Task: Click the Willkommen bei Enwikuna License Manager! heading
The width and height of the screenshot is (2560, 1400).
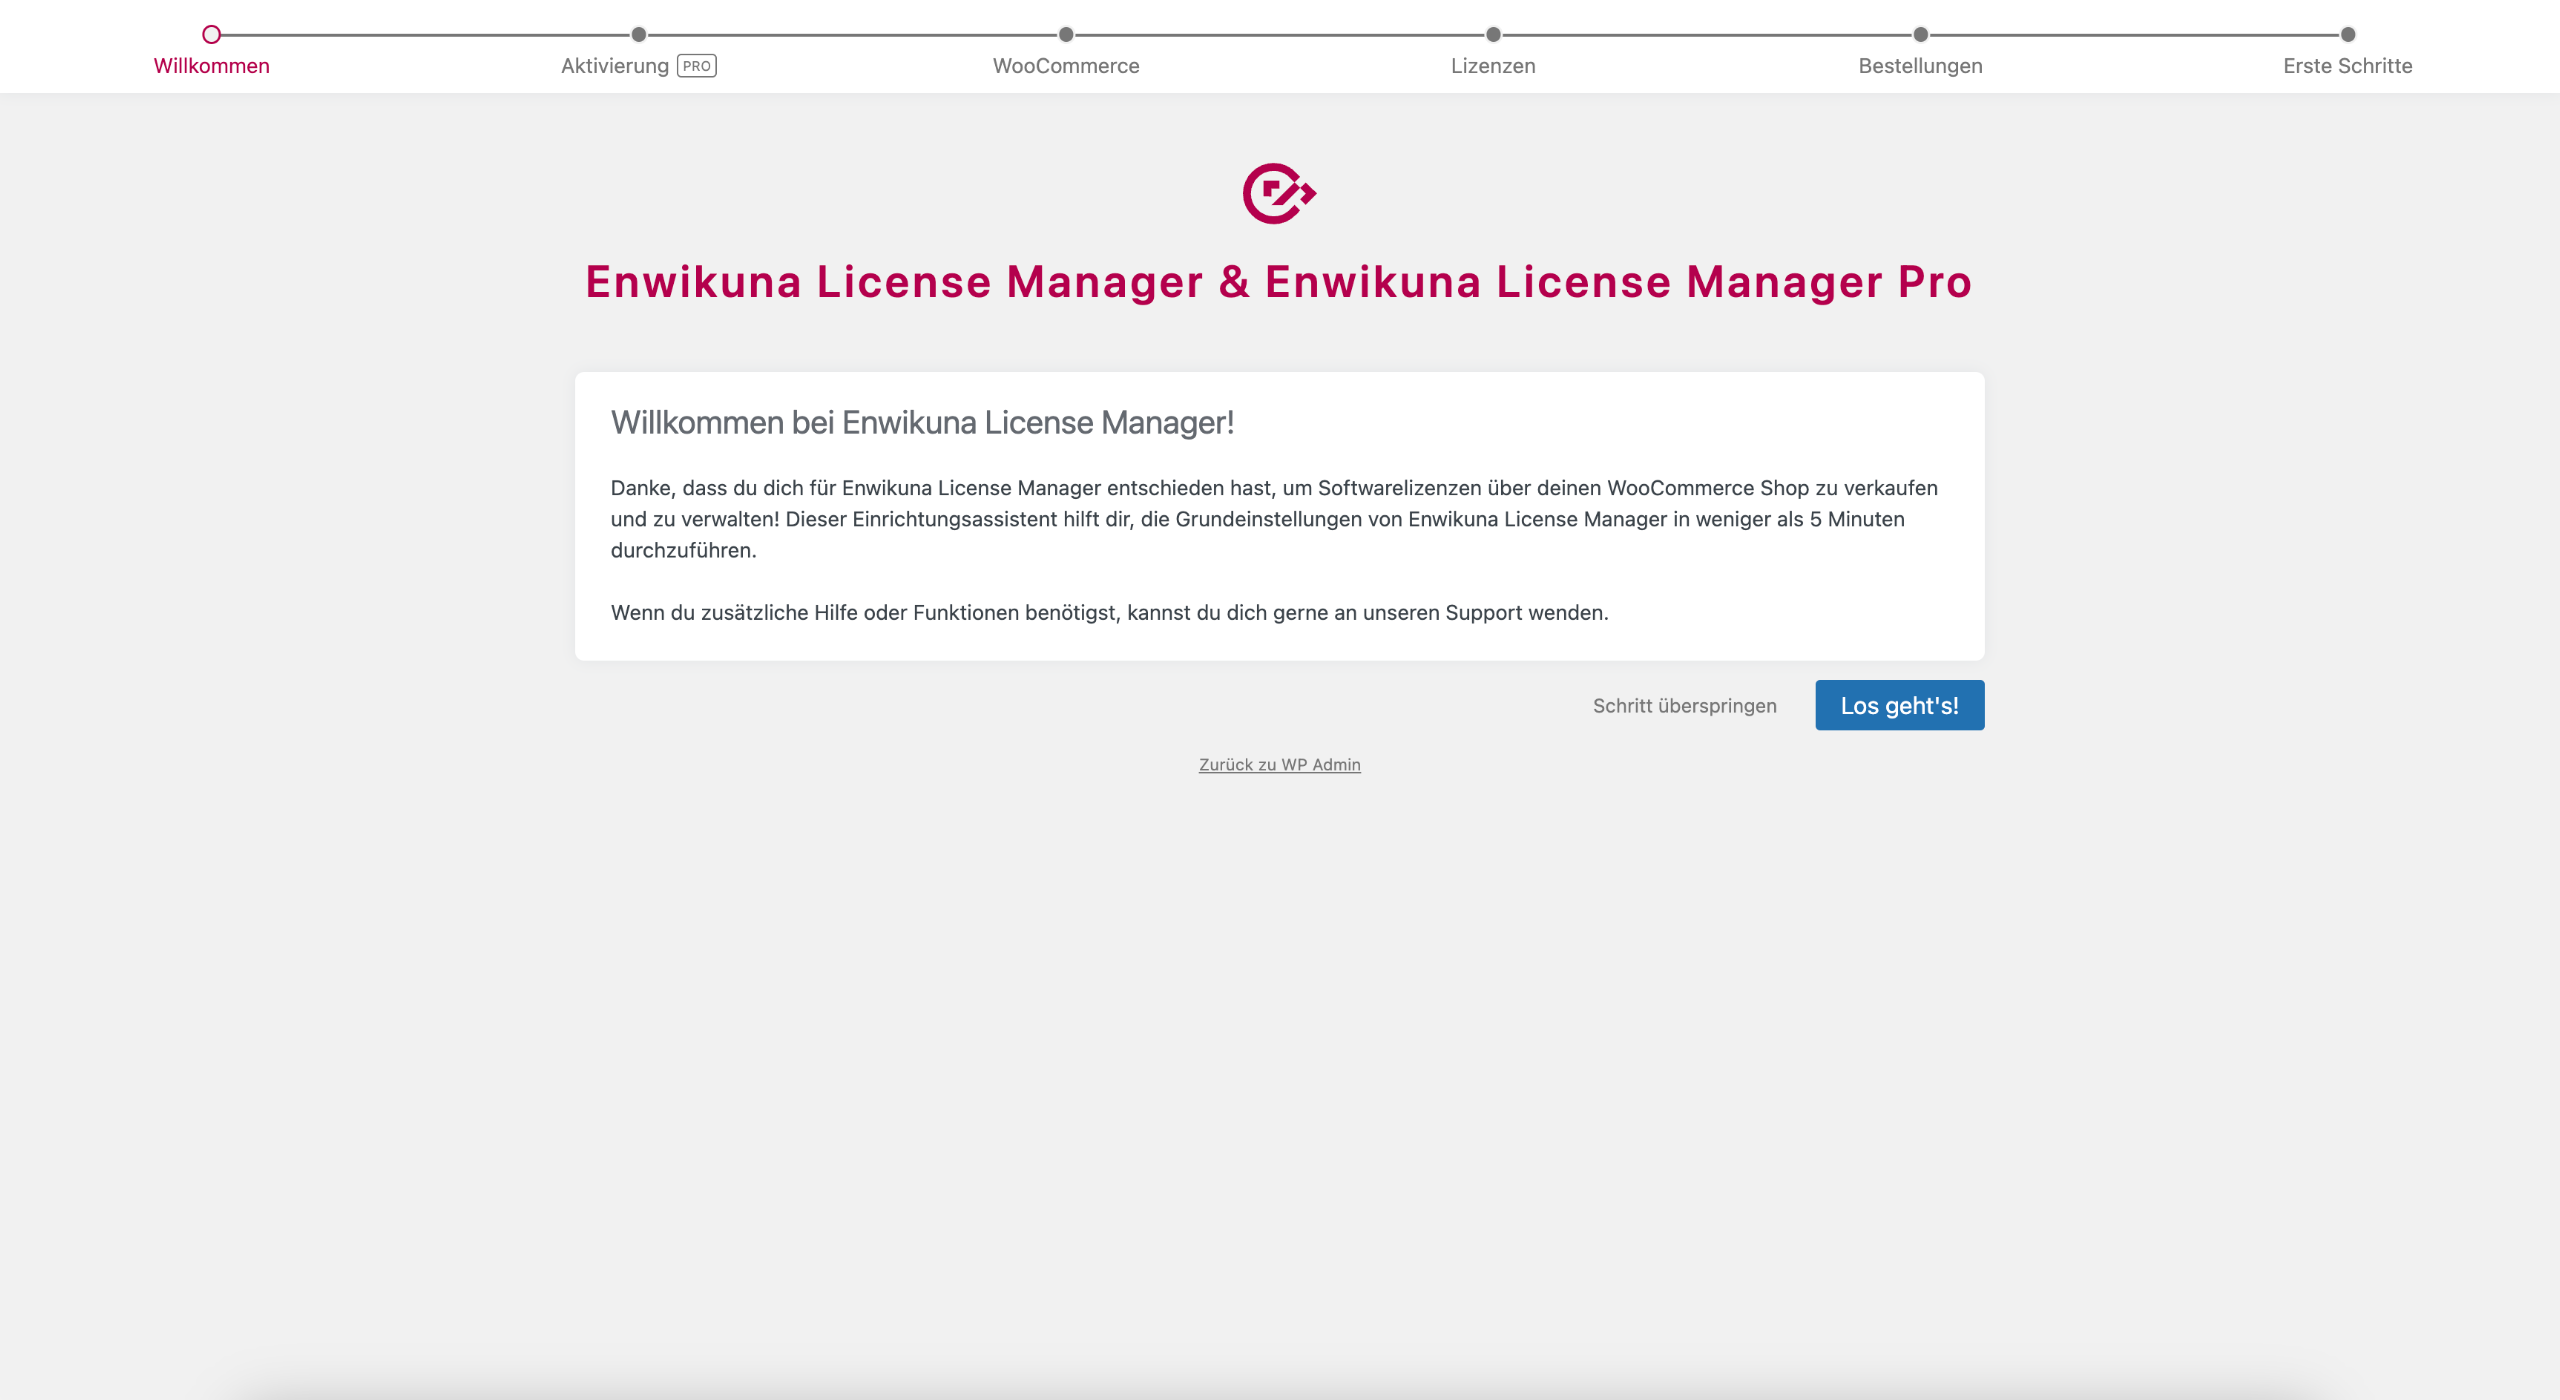Action: [x=922, y=423]
